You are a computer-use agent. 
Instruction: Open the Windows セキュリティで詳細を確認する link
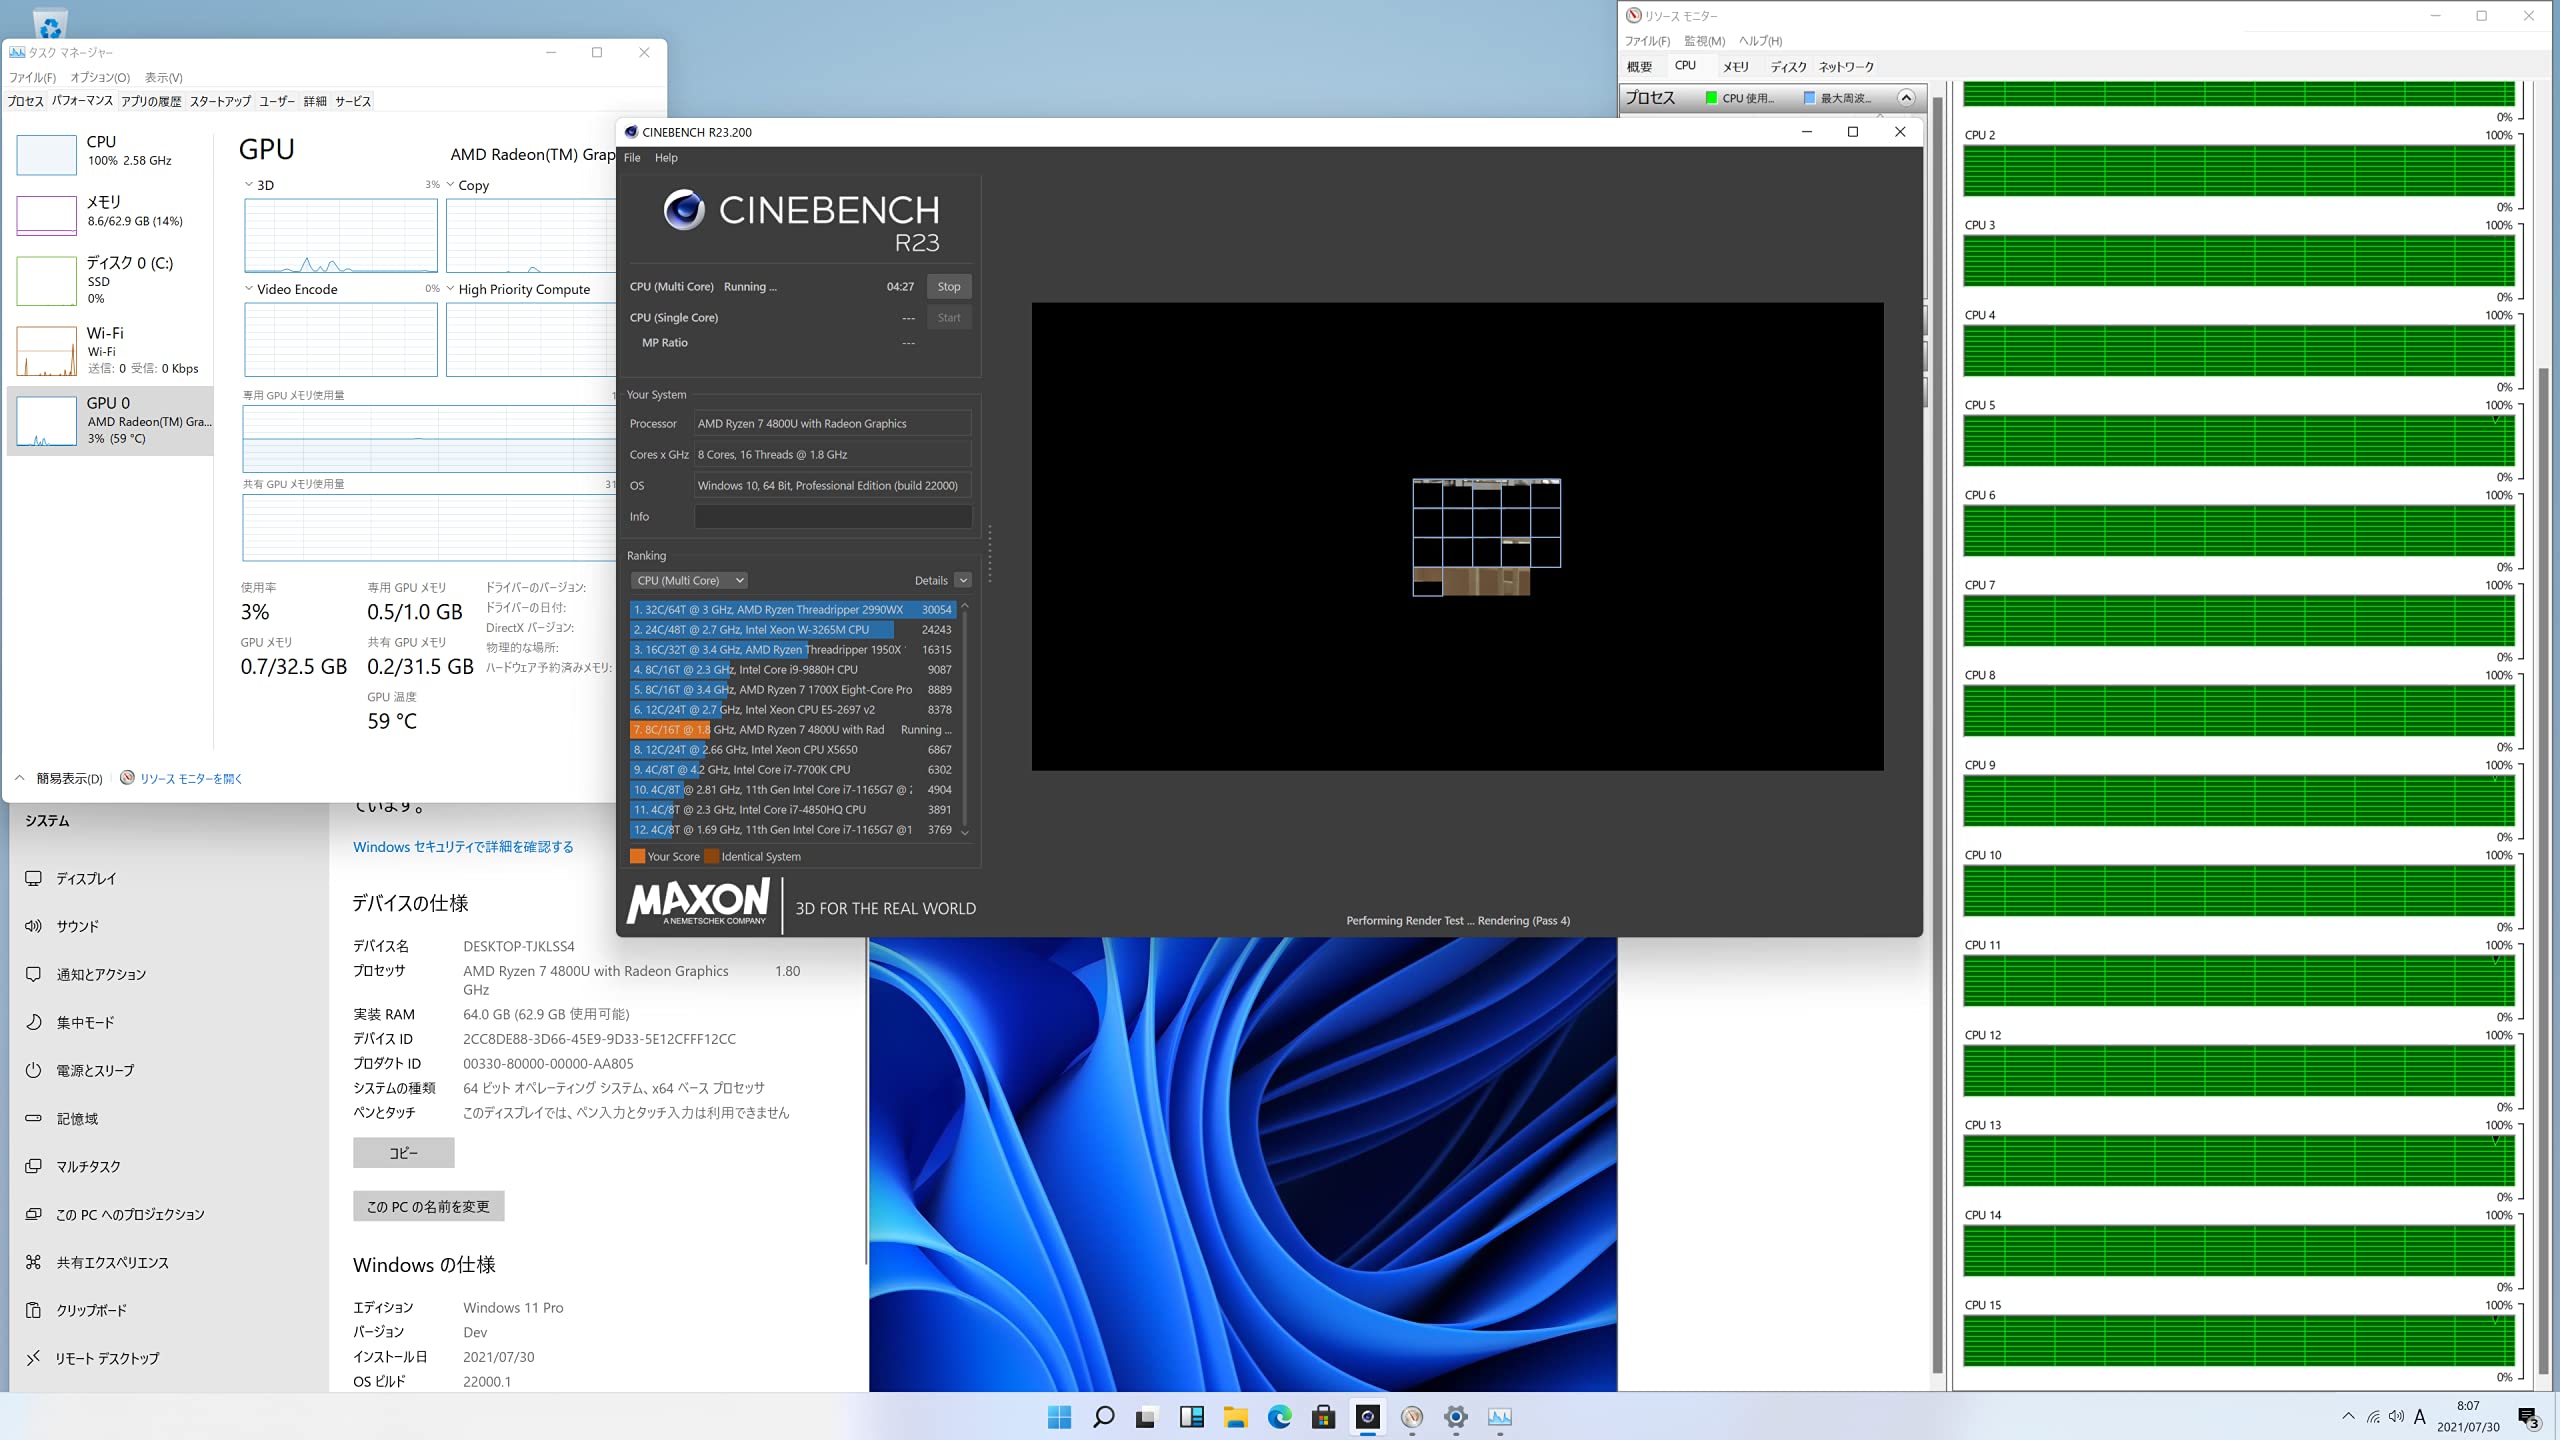pyautogui.click(x=463, y=847)
